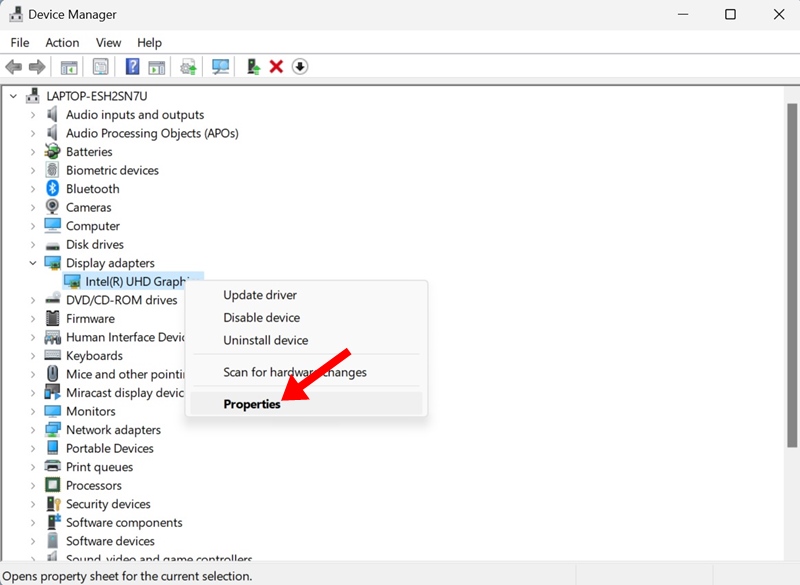This screenshot has height=585, width=800.
Task: Click the Show/Hide action pane toolbar icon
Action: click(157, 67)
